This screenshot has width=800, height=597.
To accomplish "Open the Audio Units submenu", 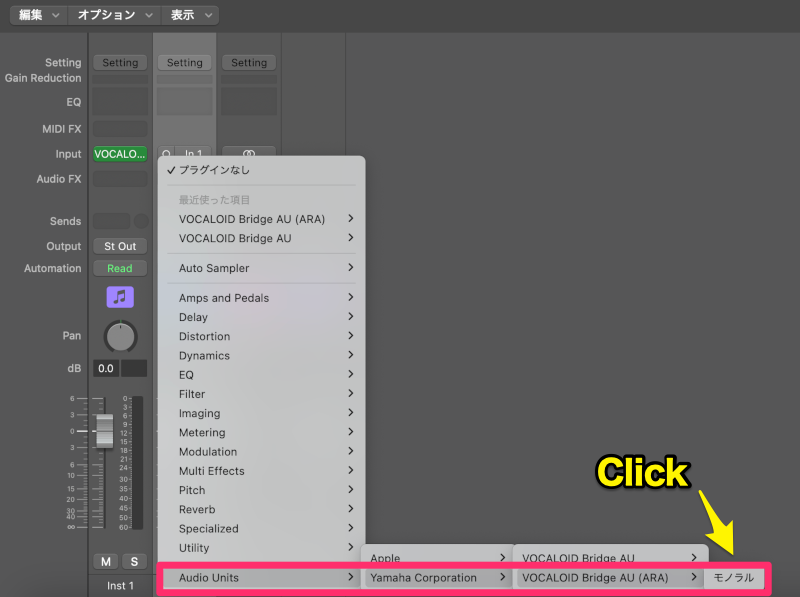I will 261,578.
